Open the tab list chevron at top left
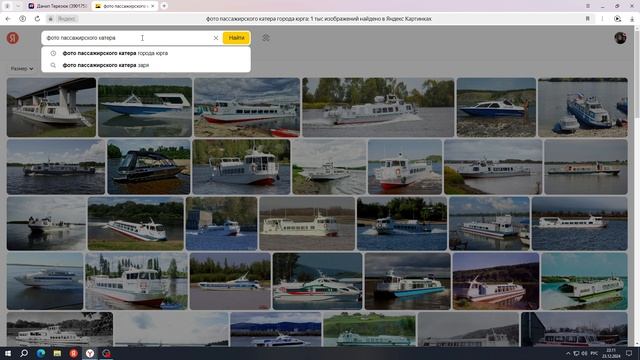Viewport: 640px width, 360px height. pos(18,6)
